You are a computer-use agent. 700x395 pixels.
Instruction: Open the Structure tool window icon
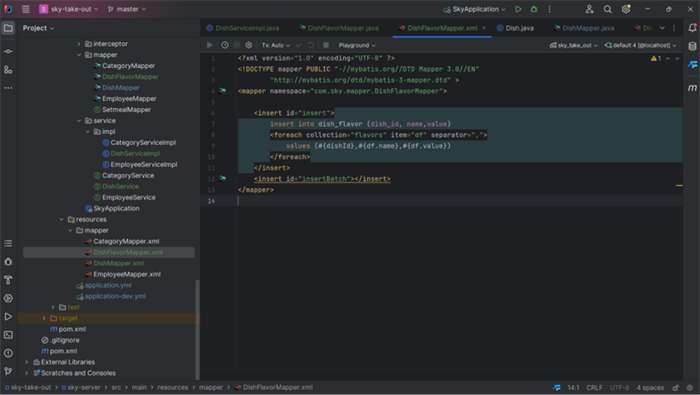click(8, 70)
